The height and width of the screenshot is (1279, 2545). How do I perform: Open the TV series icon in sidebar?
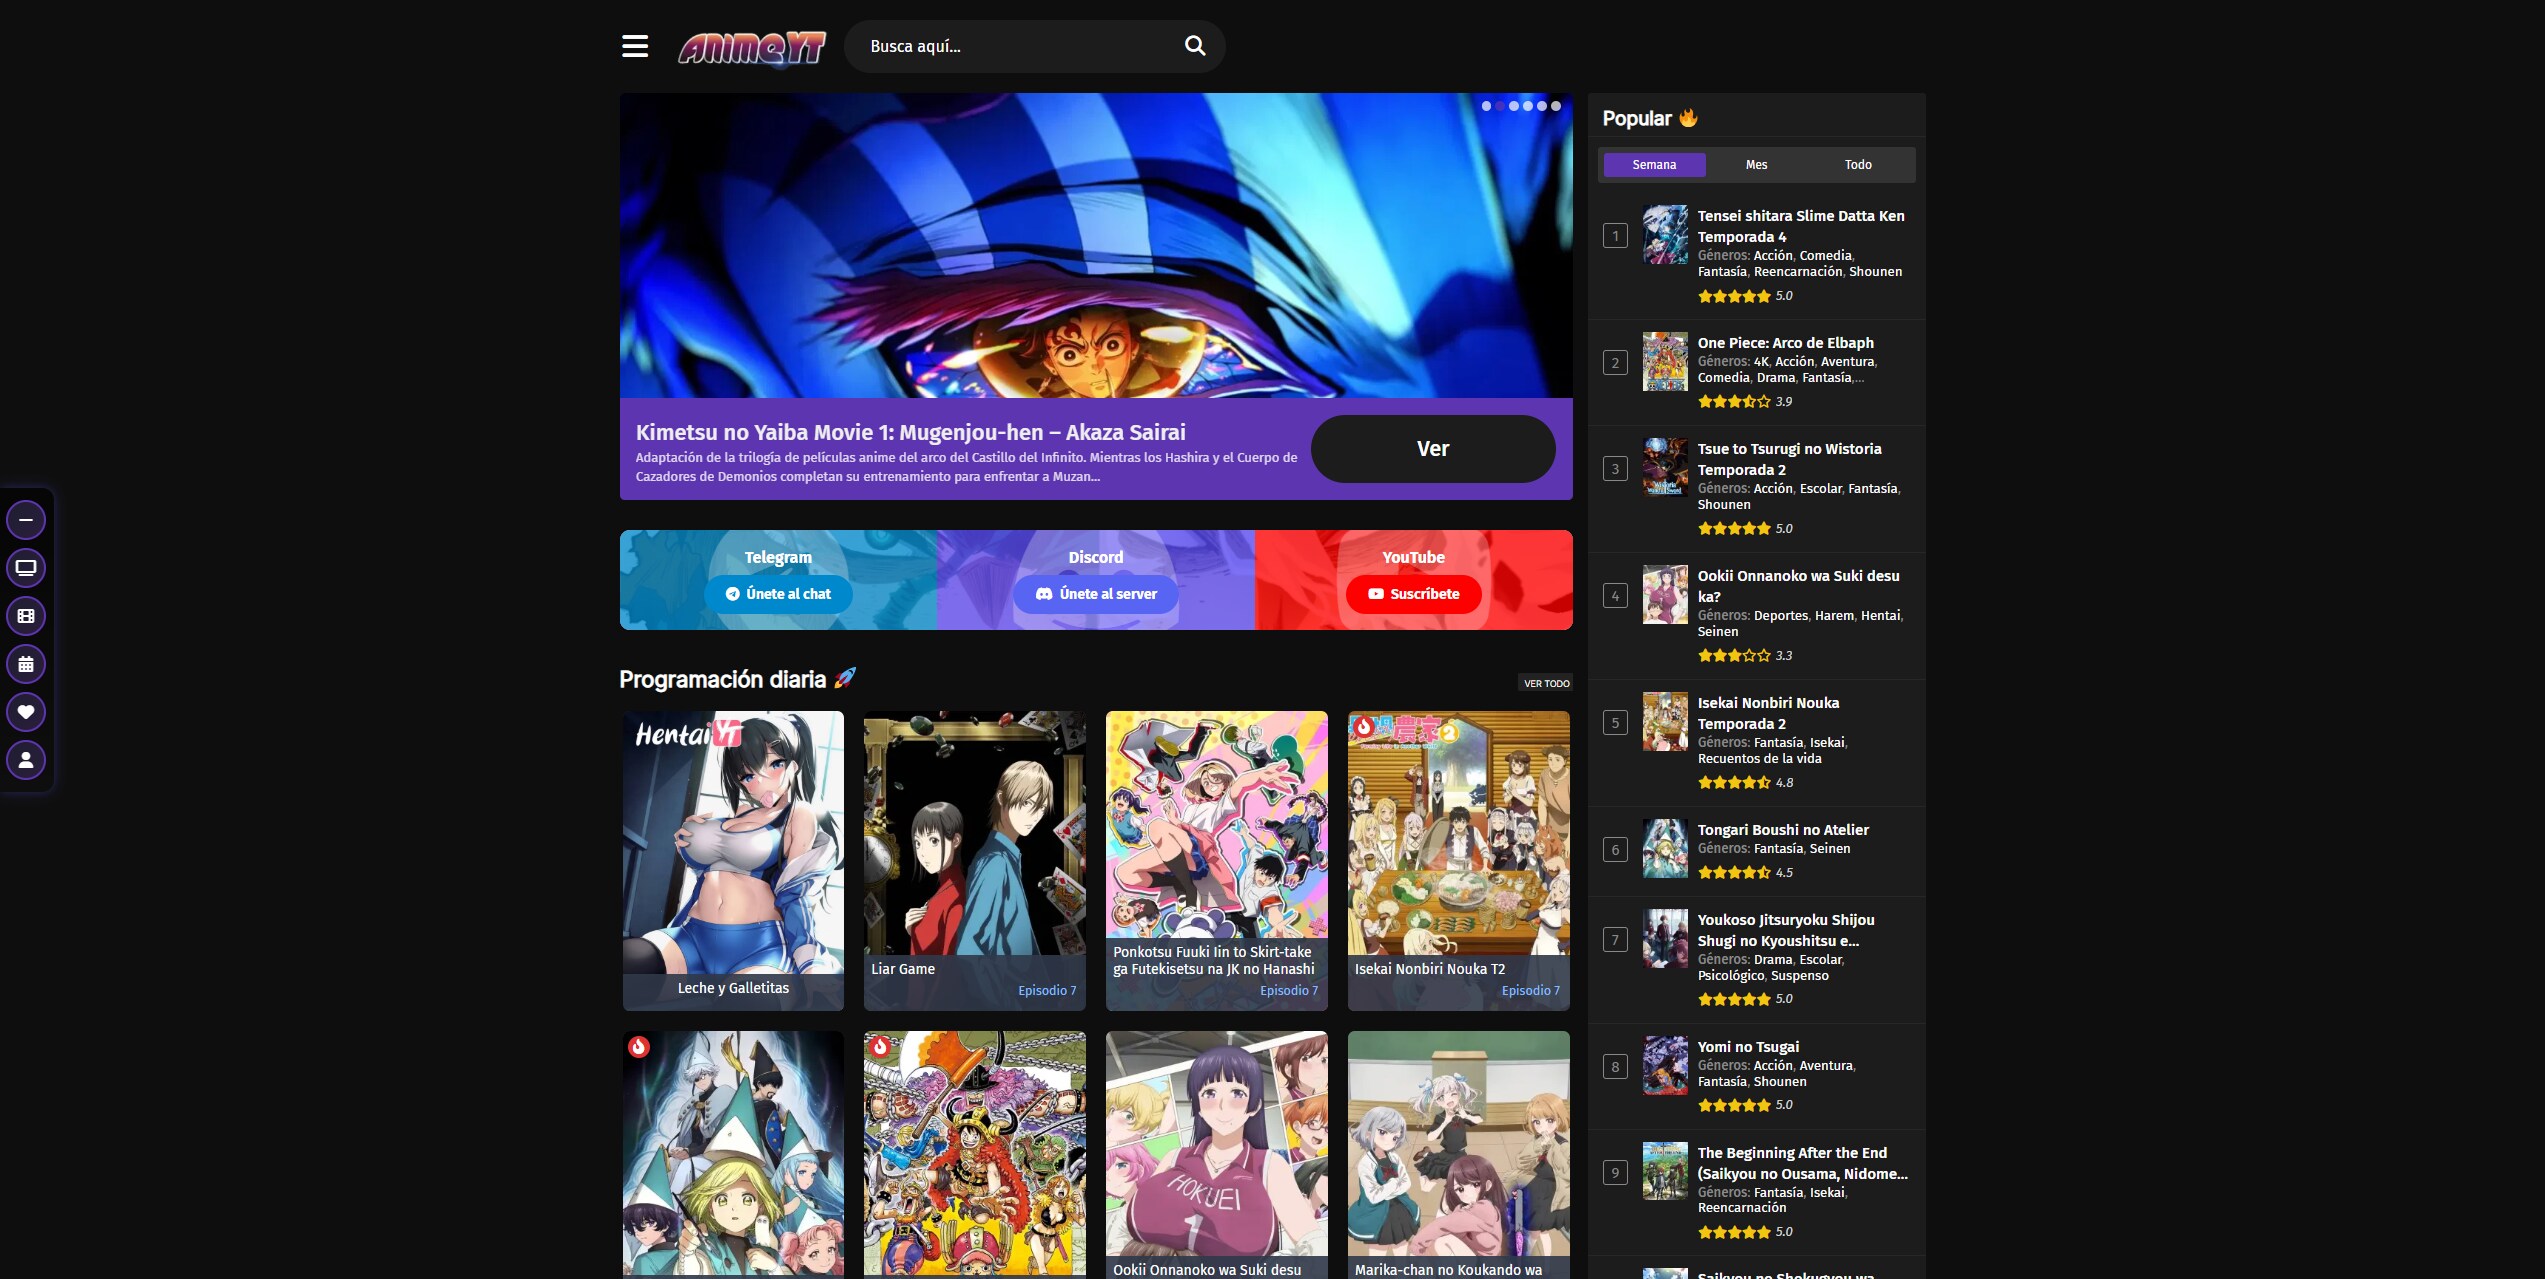tap(26, 568)
